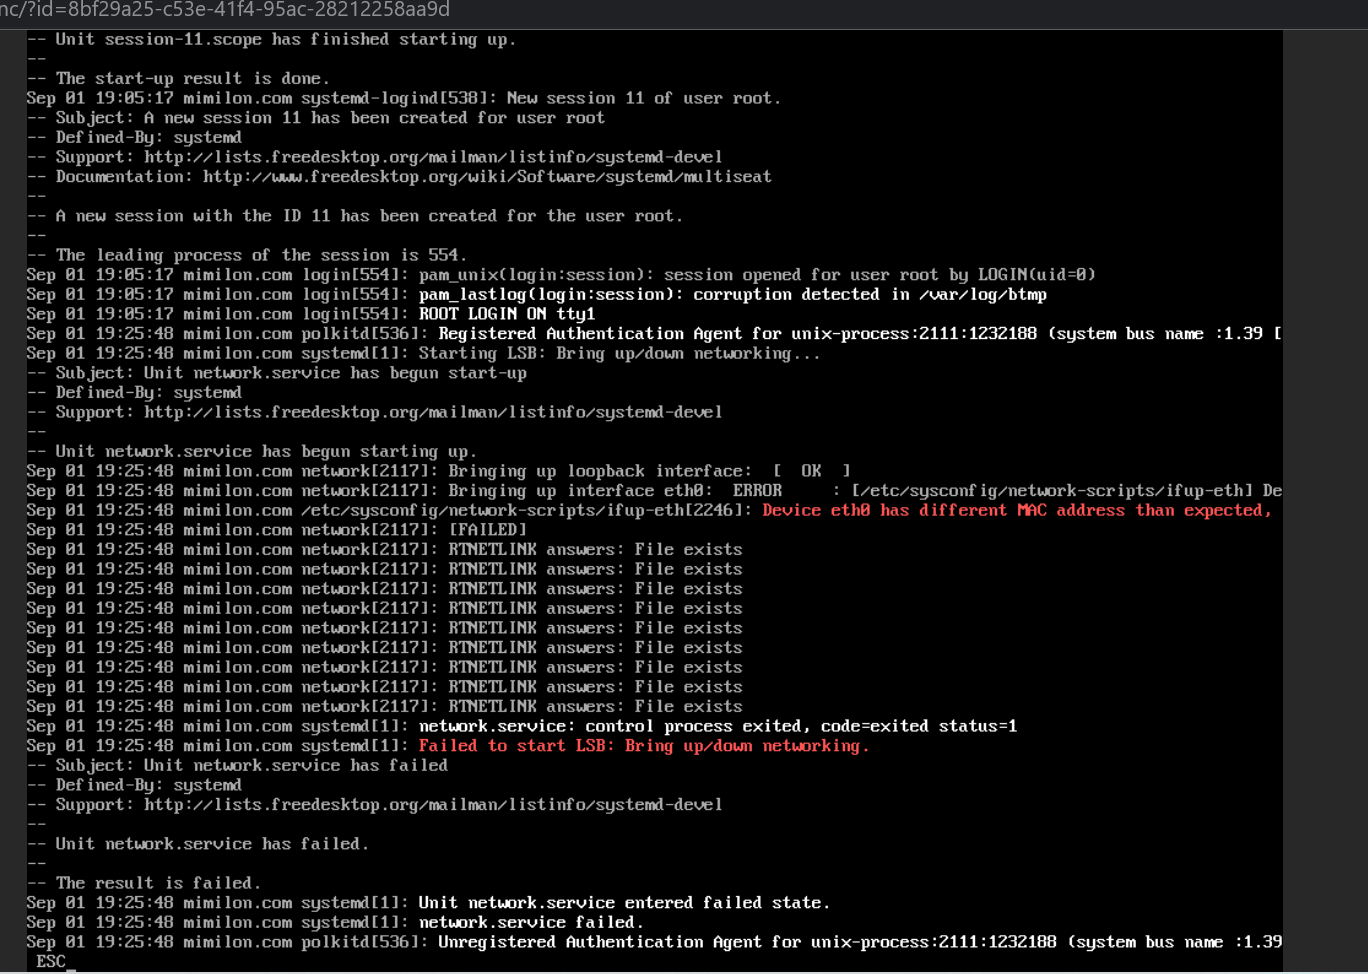
Task: Click the 'Unit network.service entered failed state' line
Action: point(429,903)
